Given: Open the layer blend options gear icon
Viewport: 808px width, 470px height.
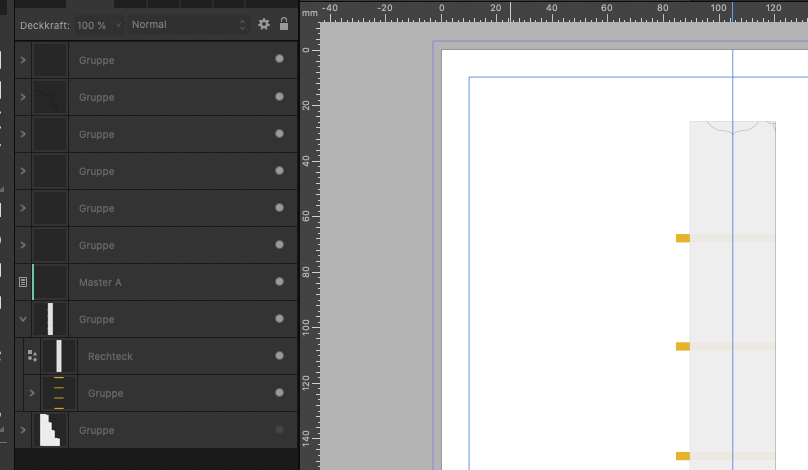Looking at the screenshot, I should click(264, 24).
